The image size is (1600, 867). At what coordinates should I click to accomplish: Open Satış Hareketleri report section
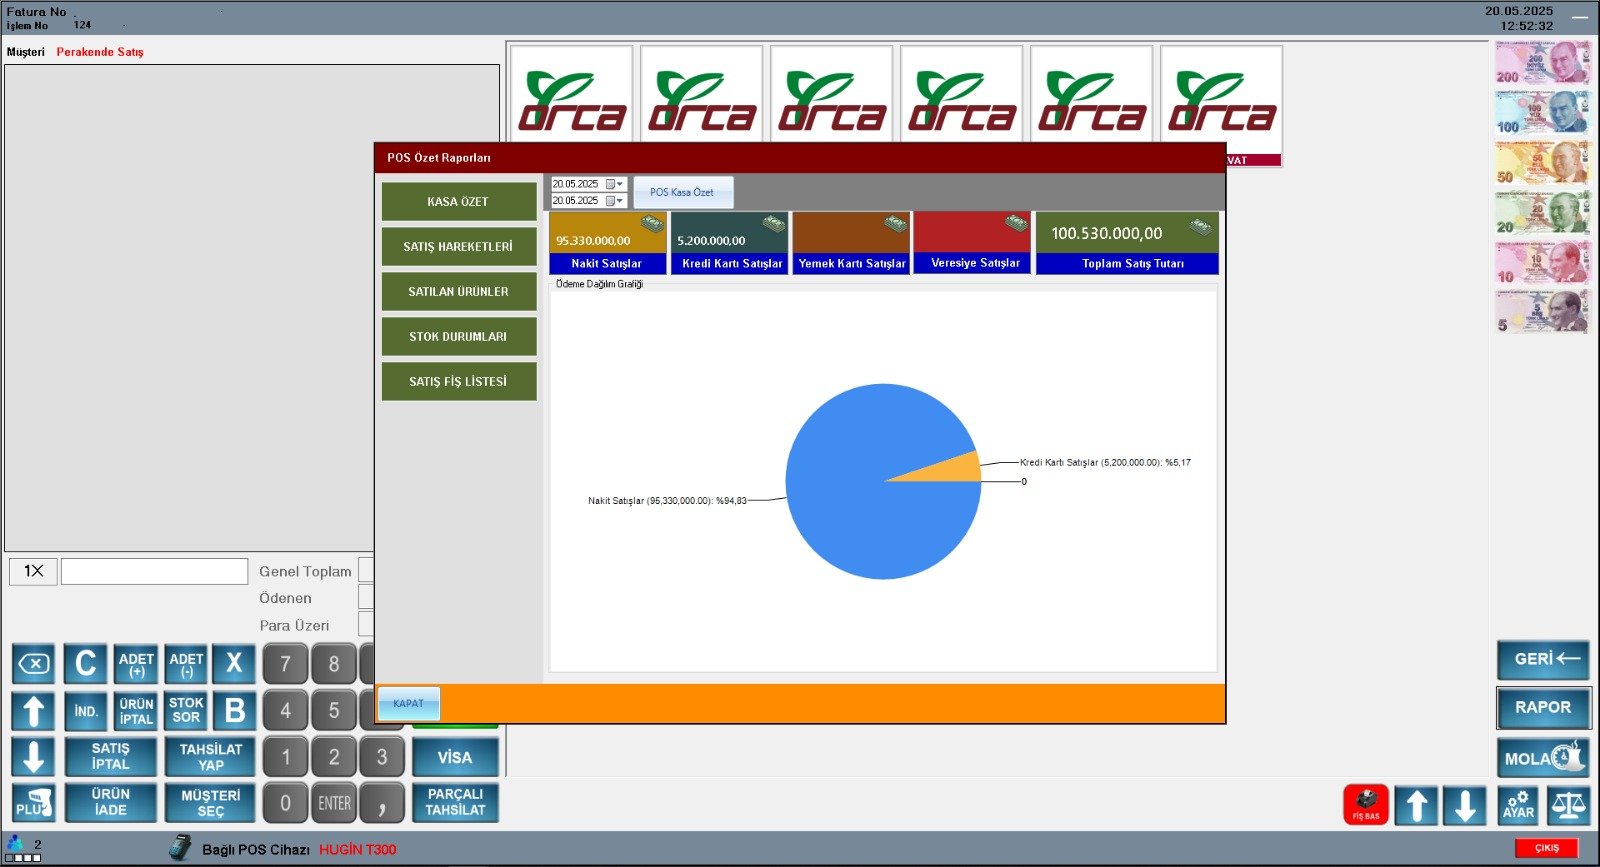pos(458,247)
